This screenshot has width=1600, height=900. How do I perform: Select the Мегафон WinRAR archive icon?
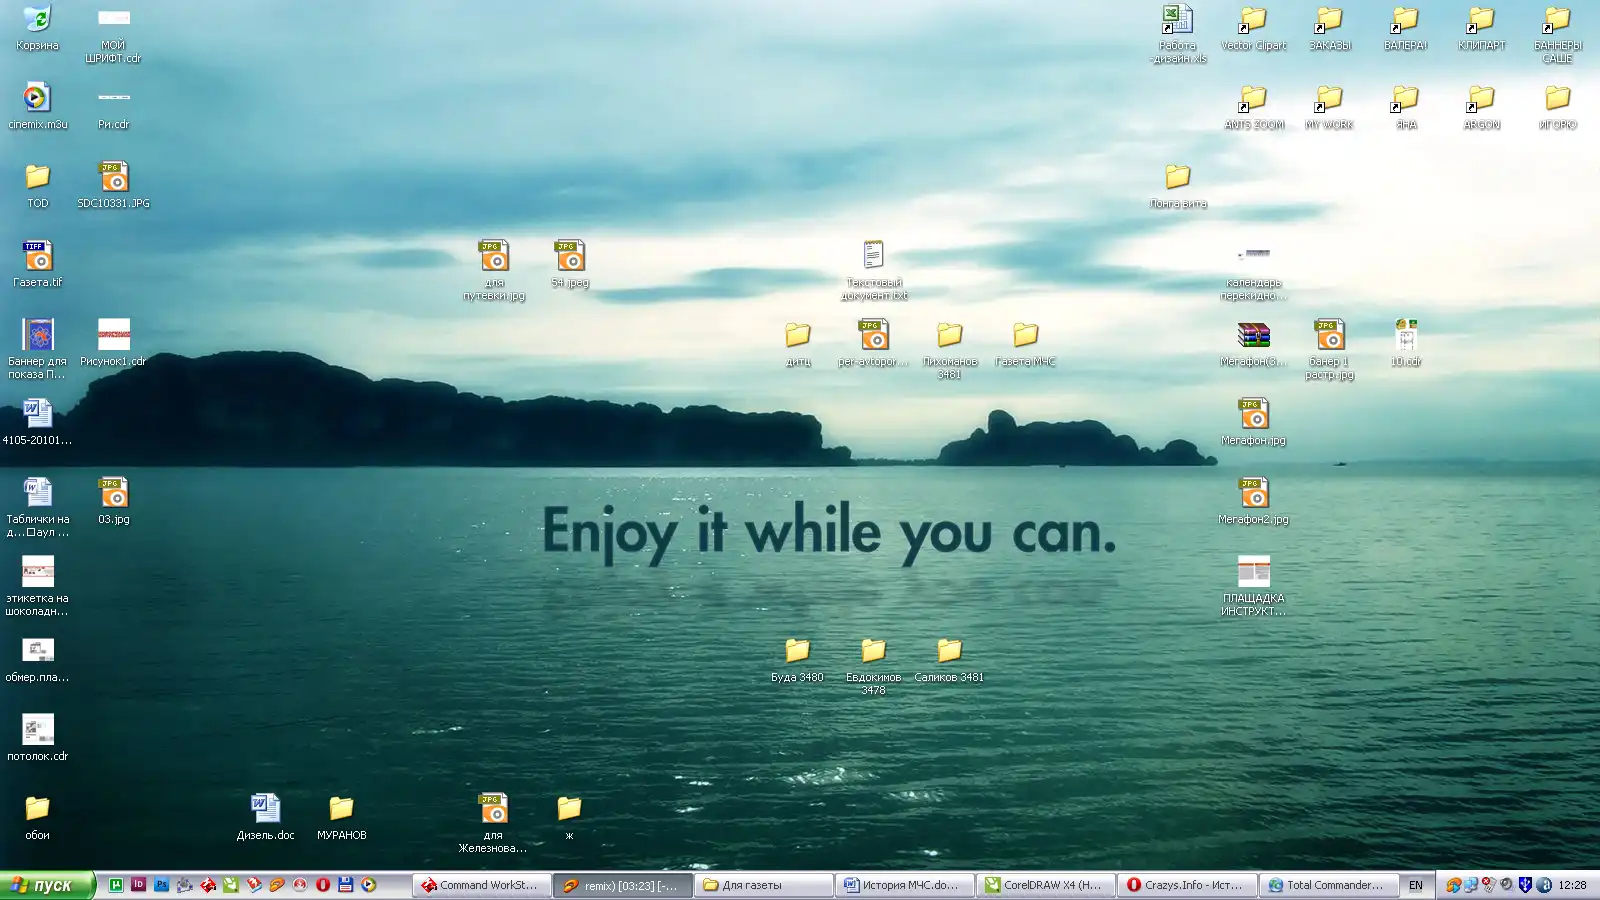[x=1253, y=335]
